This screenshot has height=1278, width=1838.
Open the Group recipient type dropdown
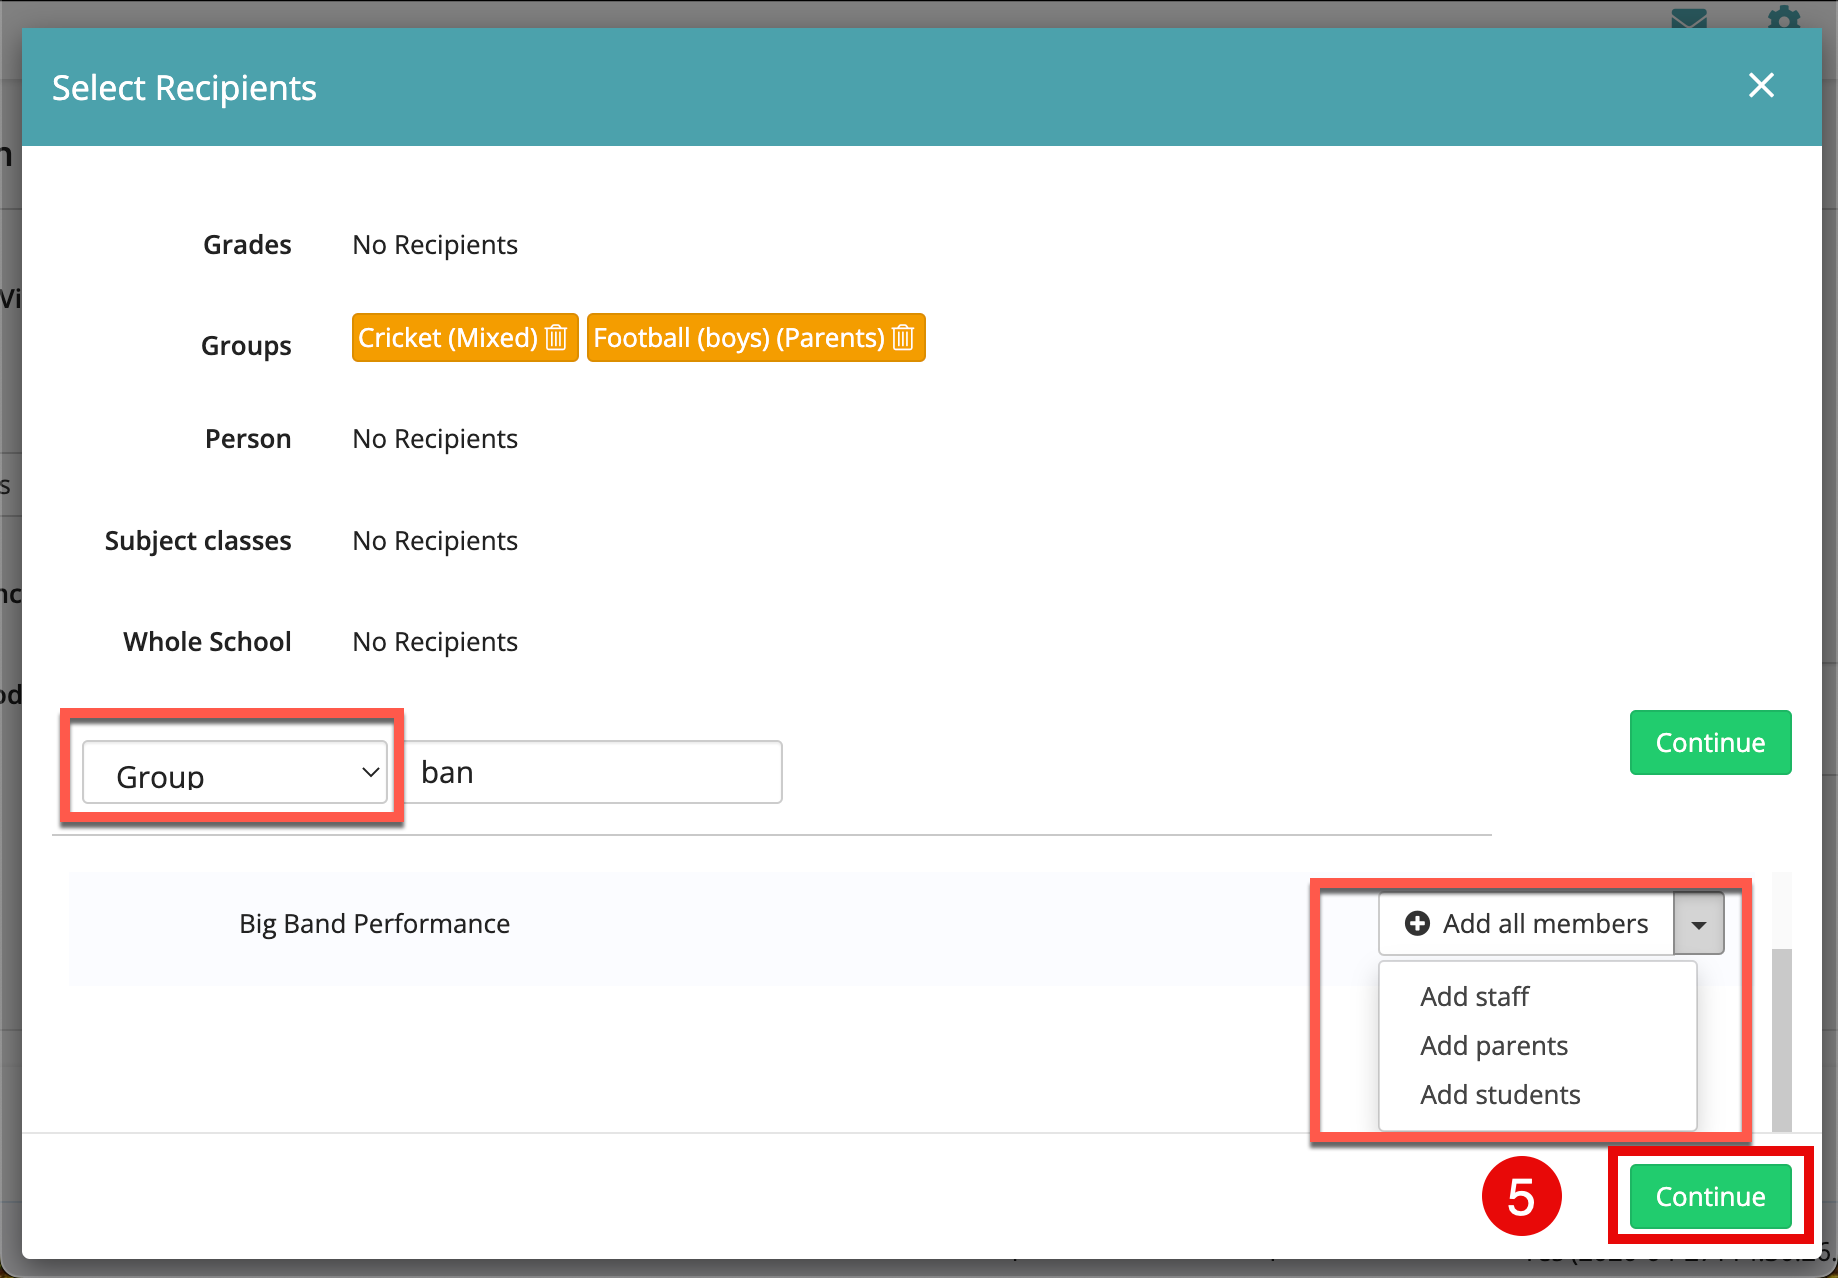pos(234,773)
